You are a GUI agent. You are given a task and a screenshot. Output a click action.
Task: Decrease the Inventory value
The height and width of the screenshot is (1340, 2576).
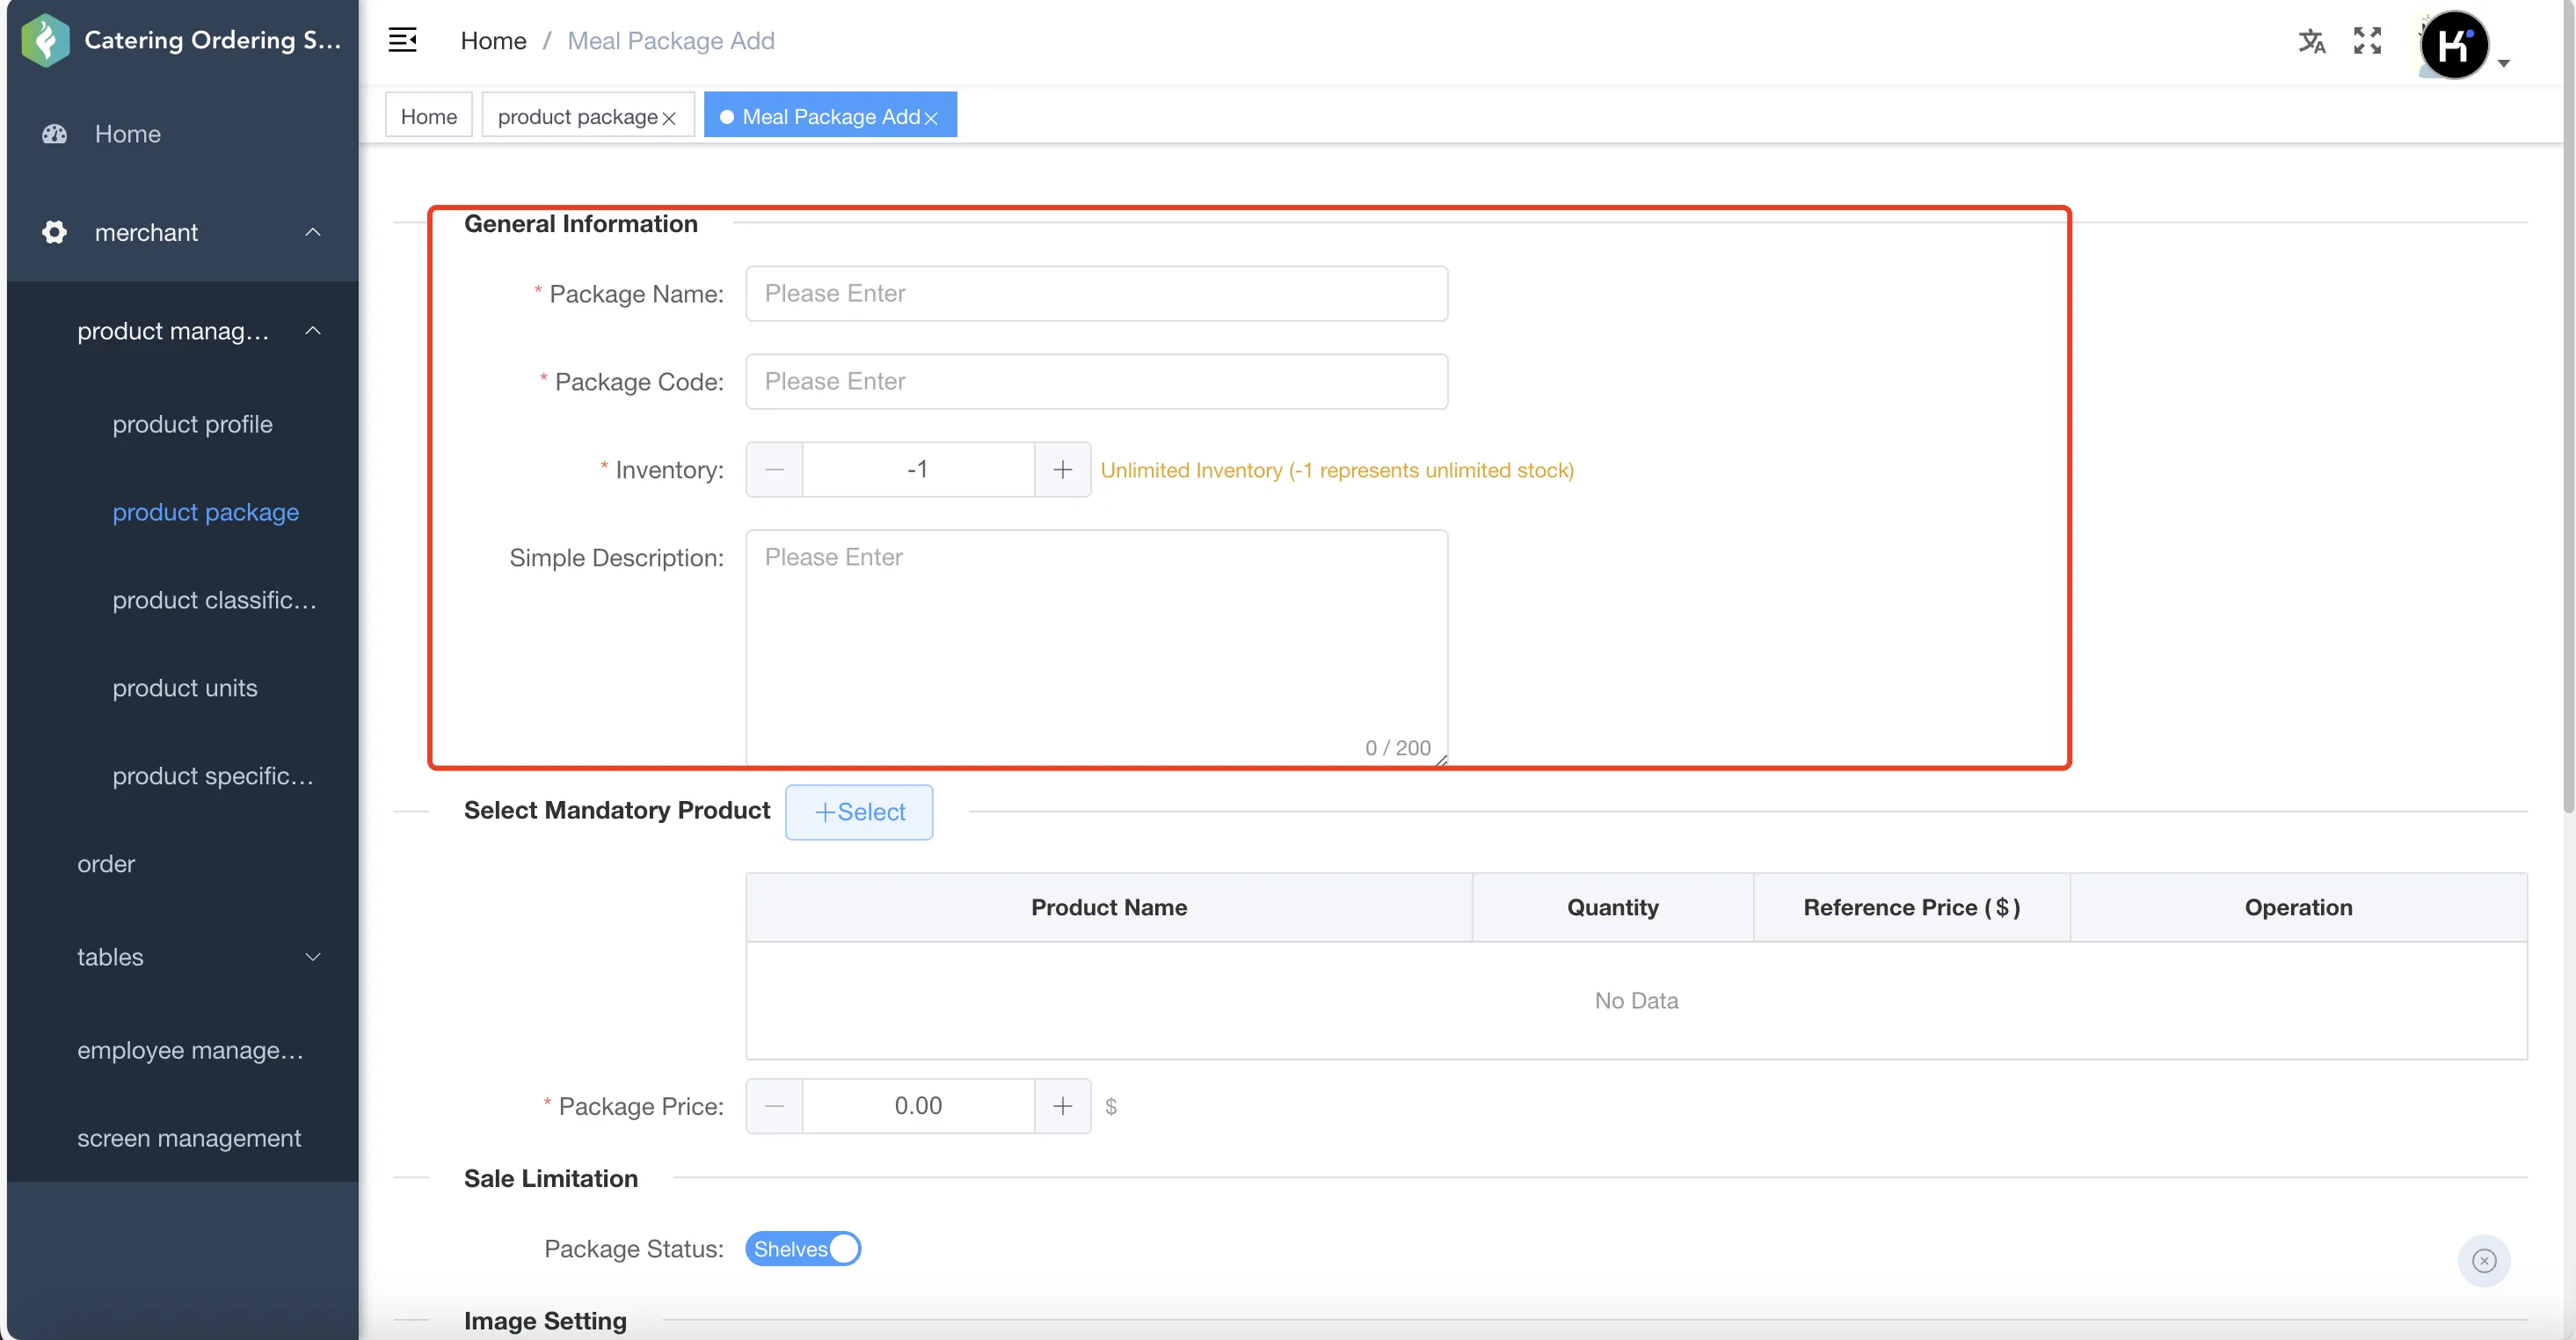click(x=774, y=469)
